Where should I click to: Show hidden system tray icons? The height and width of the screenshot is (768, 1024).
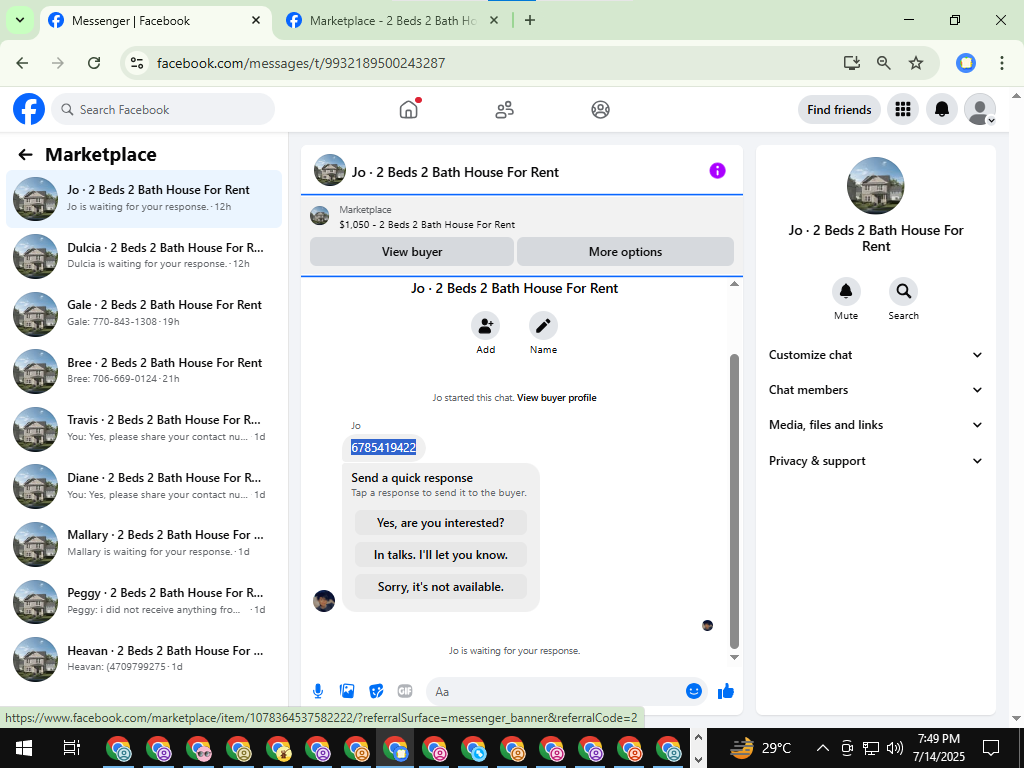pos(823,748)
